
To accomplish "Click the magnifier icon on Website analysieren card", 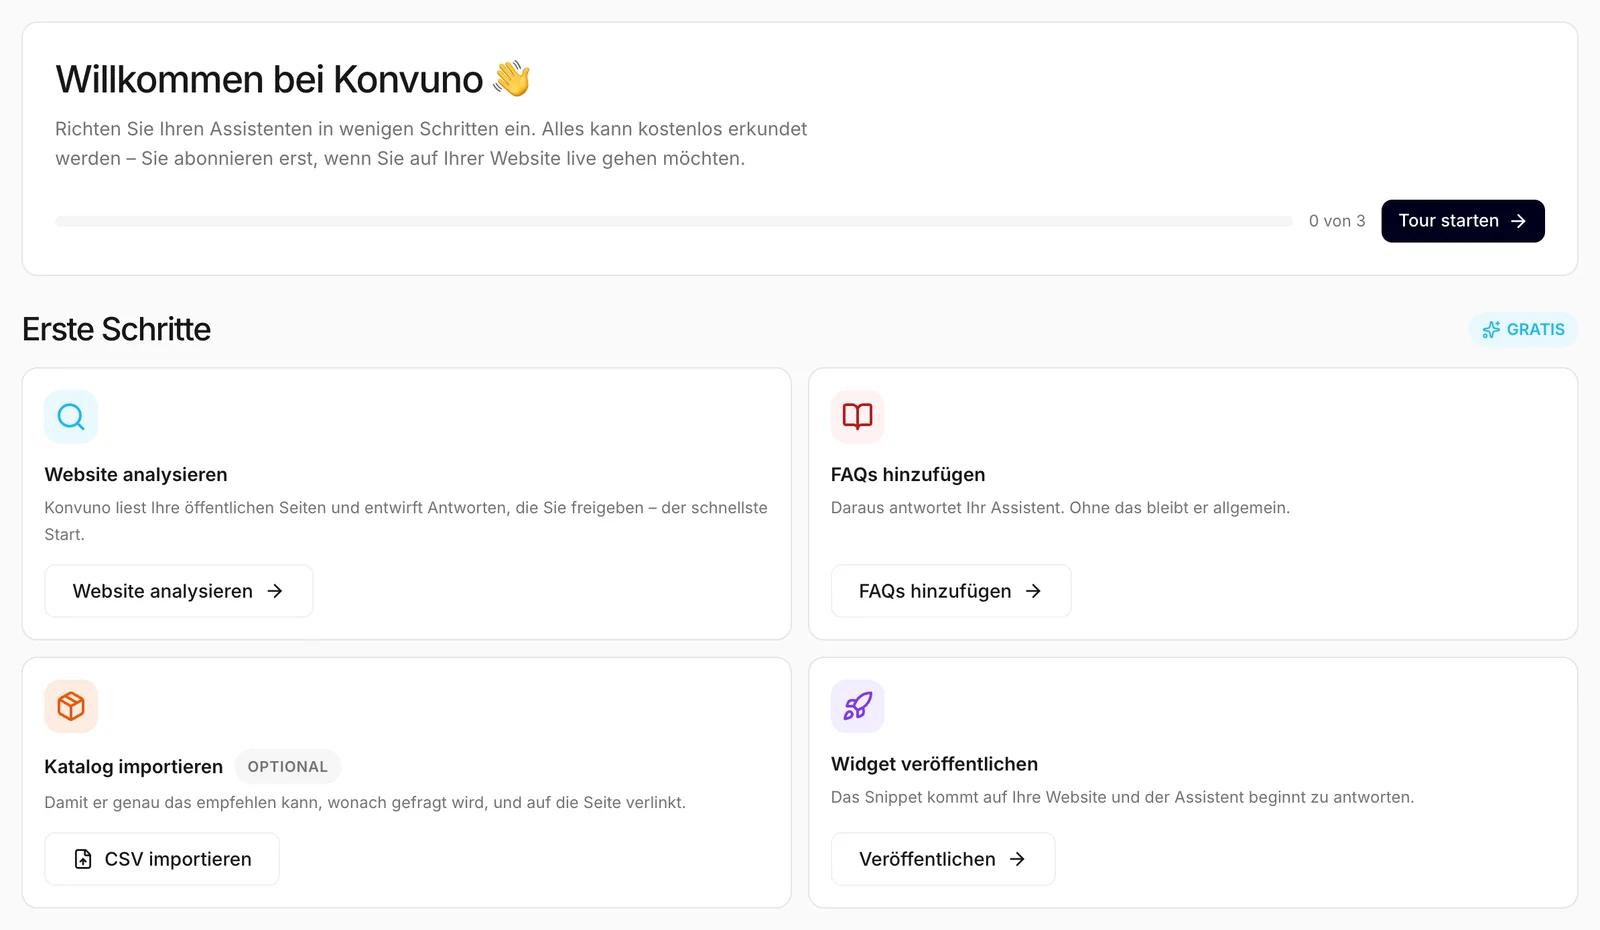I will 71,416.
